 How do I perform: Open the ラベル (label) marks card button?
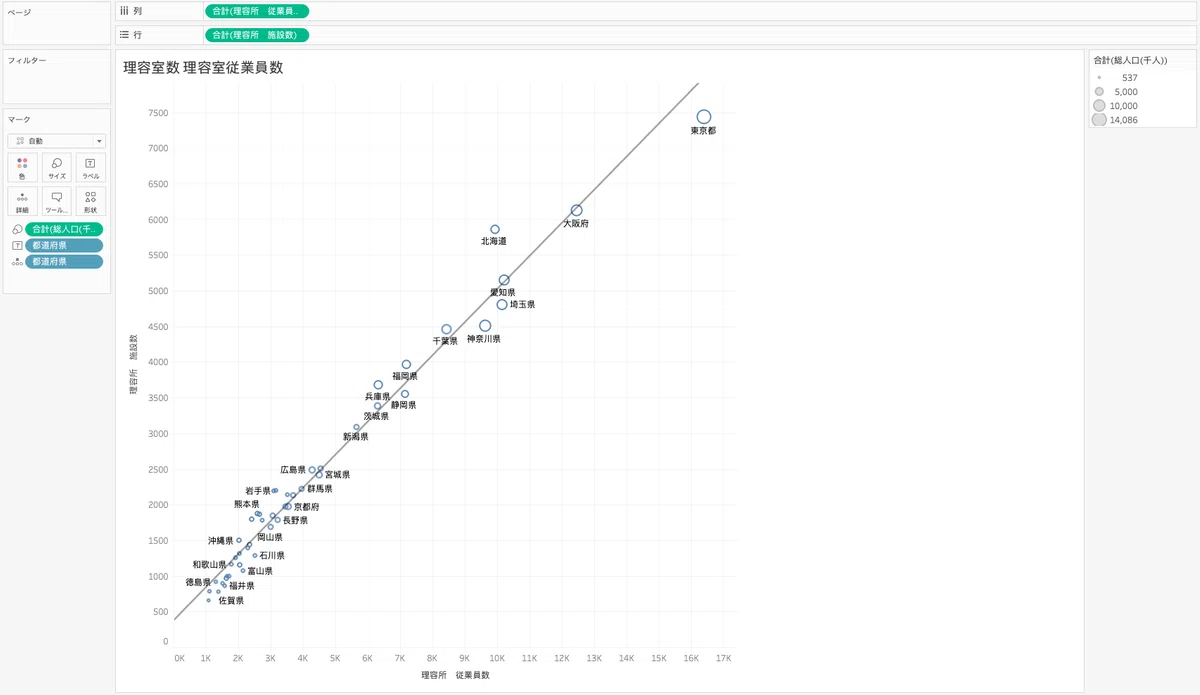90,167
